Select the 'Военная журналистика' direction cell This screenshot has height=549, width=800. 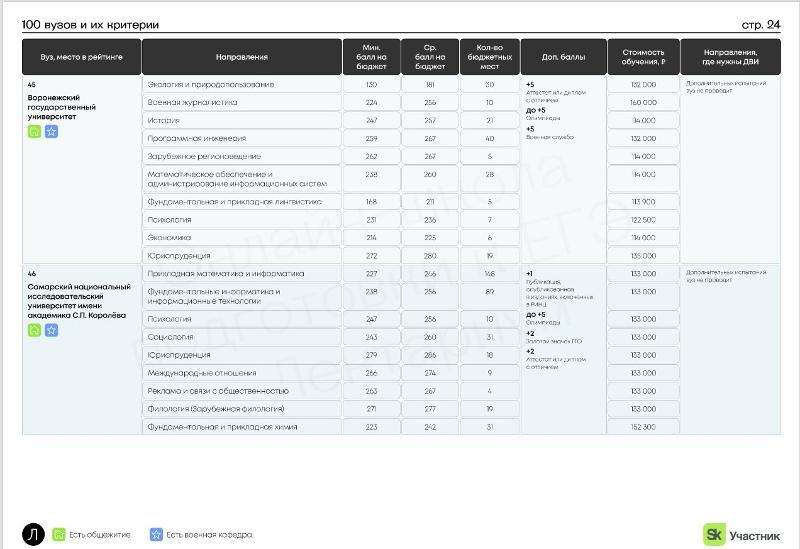pyautogui.click(x=241, y=102)
